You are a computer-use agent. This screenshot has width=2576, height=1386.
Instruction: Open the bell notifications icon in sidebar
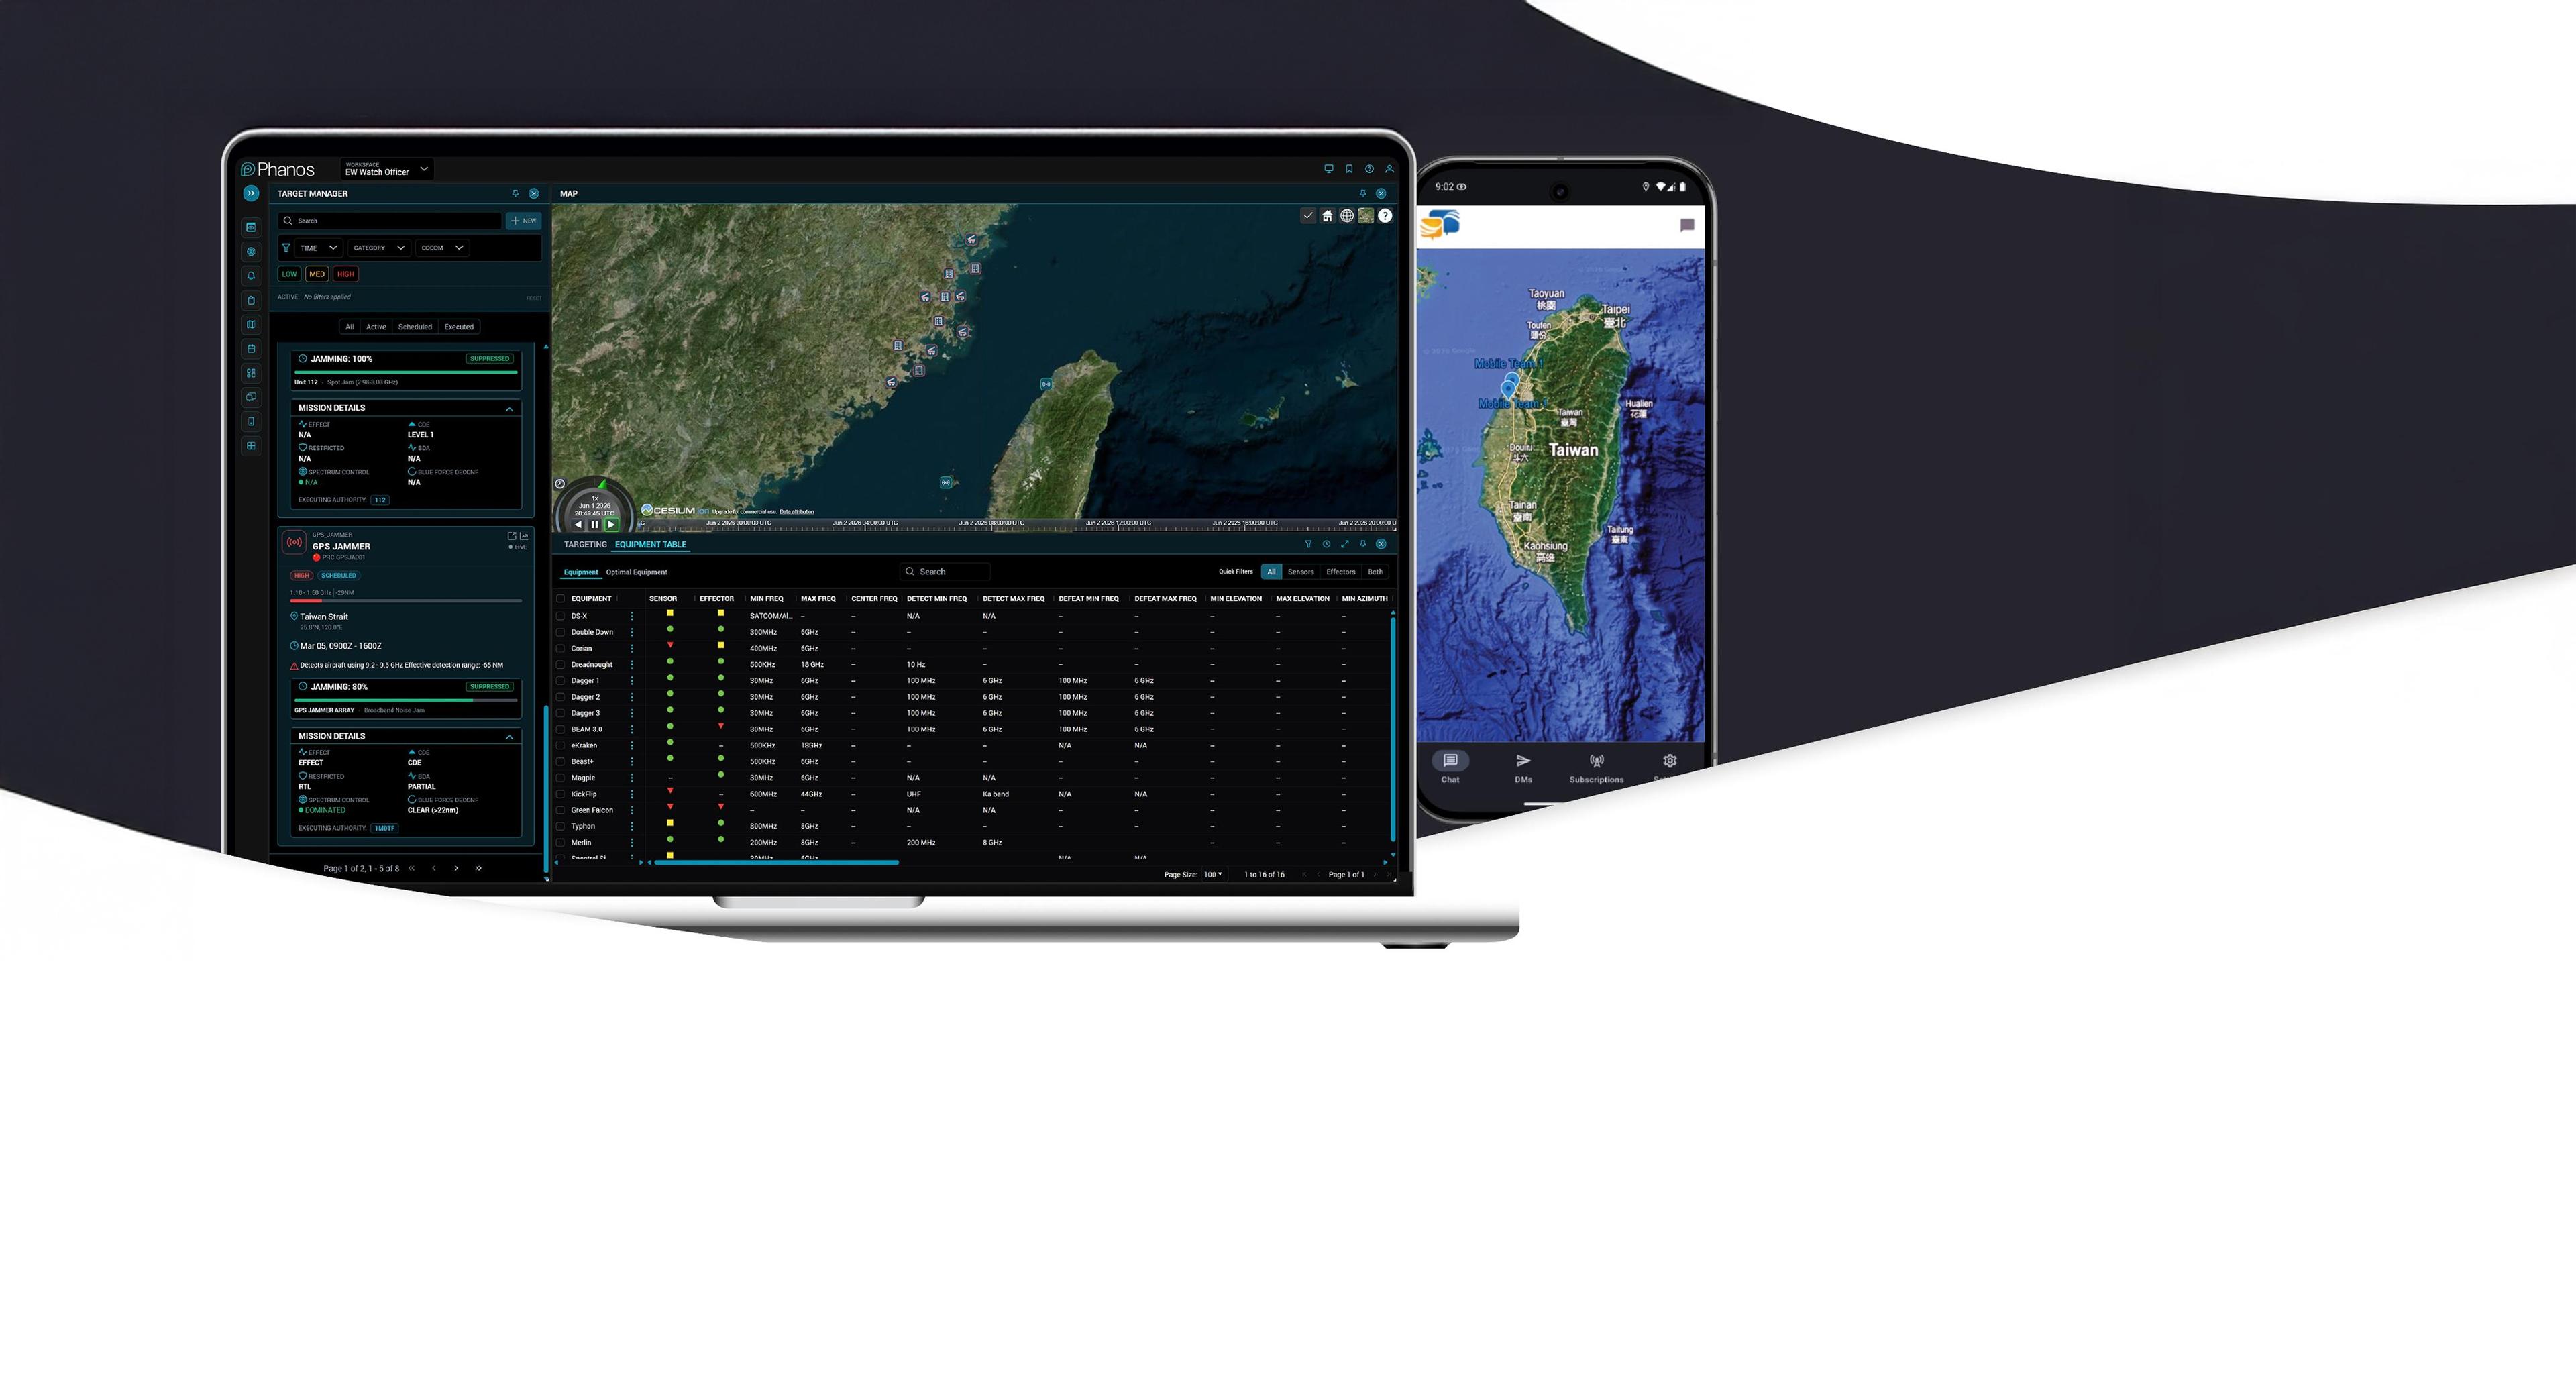coord(251,276)
